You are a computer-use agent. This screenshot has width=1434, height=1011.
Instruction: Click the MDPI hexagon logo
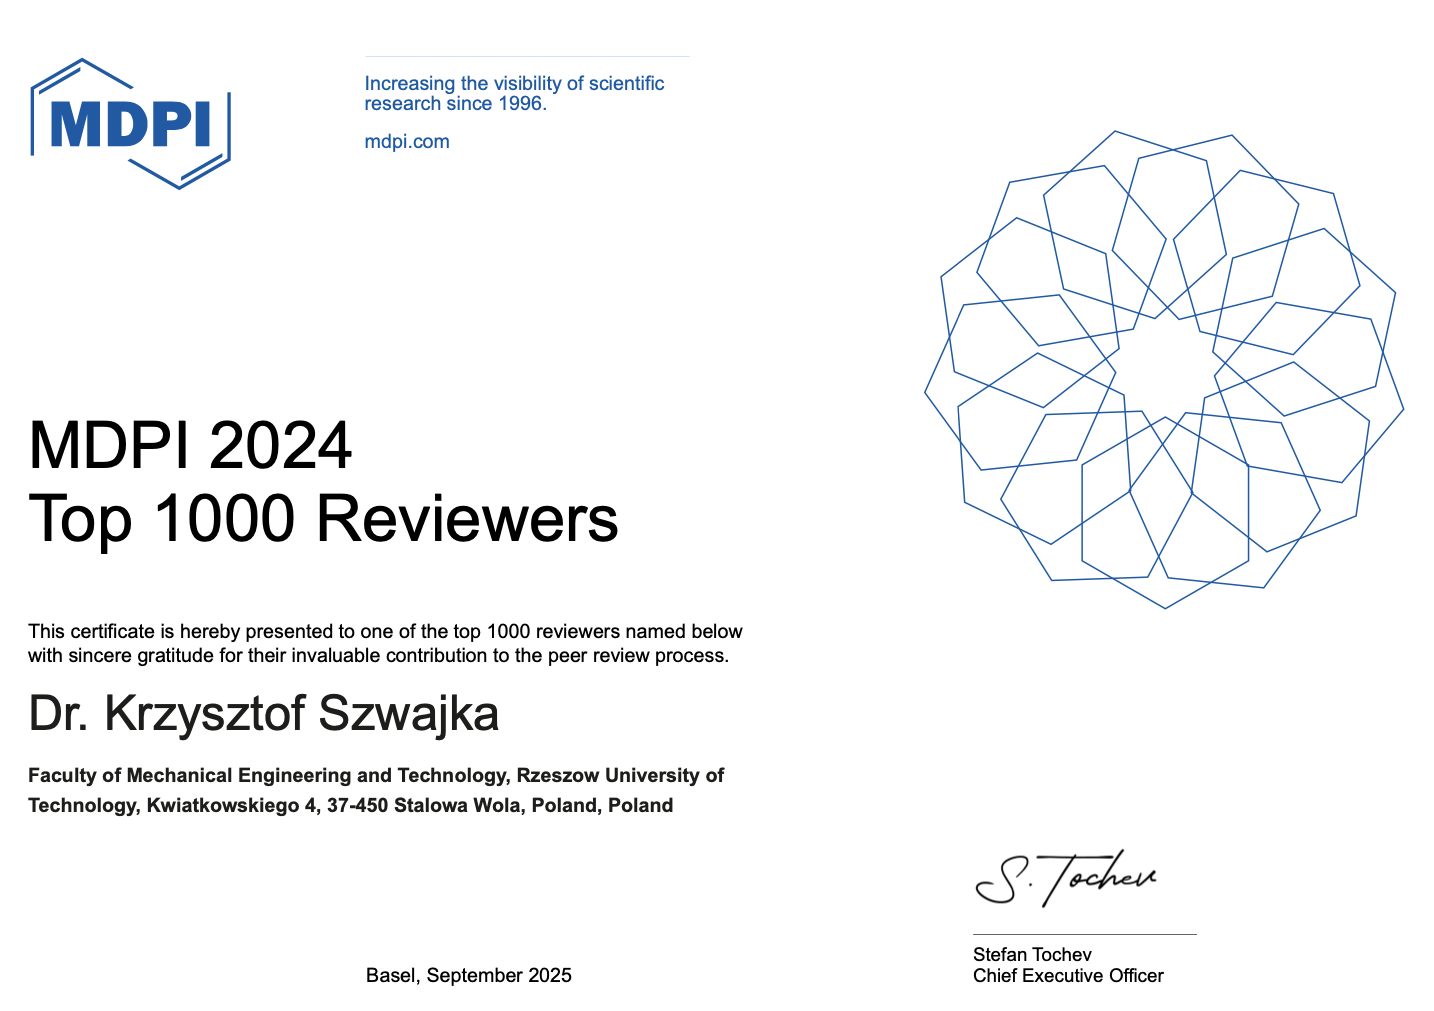click(130, 124)
